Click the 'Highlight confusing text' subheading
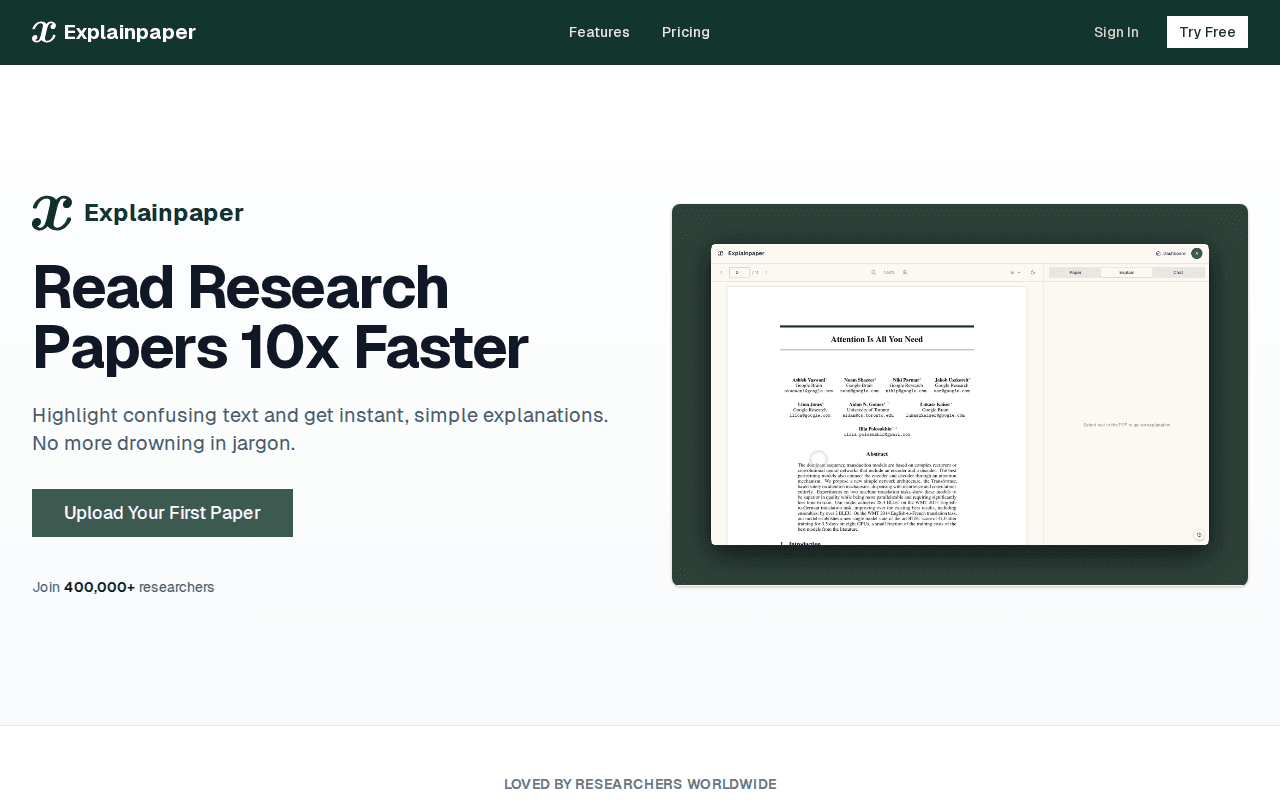The height and width of the screenshot is (800, 1280). click(320, 429)
